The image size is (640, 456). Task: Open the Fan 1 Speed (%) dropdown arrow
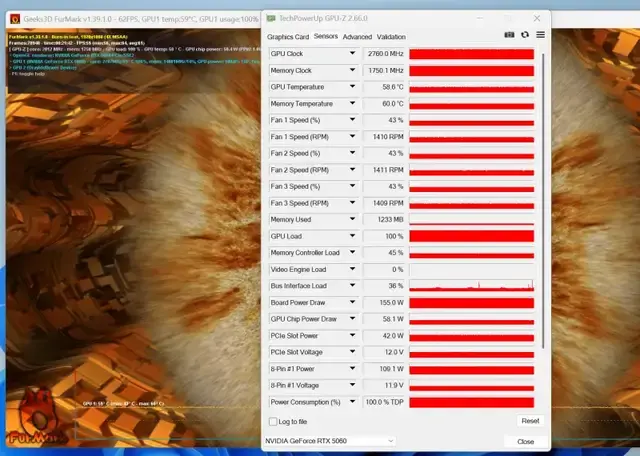352,120
